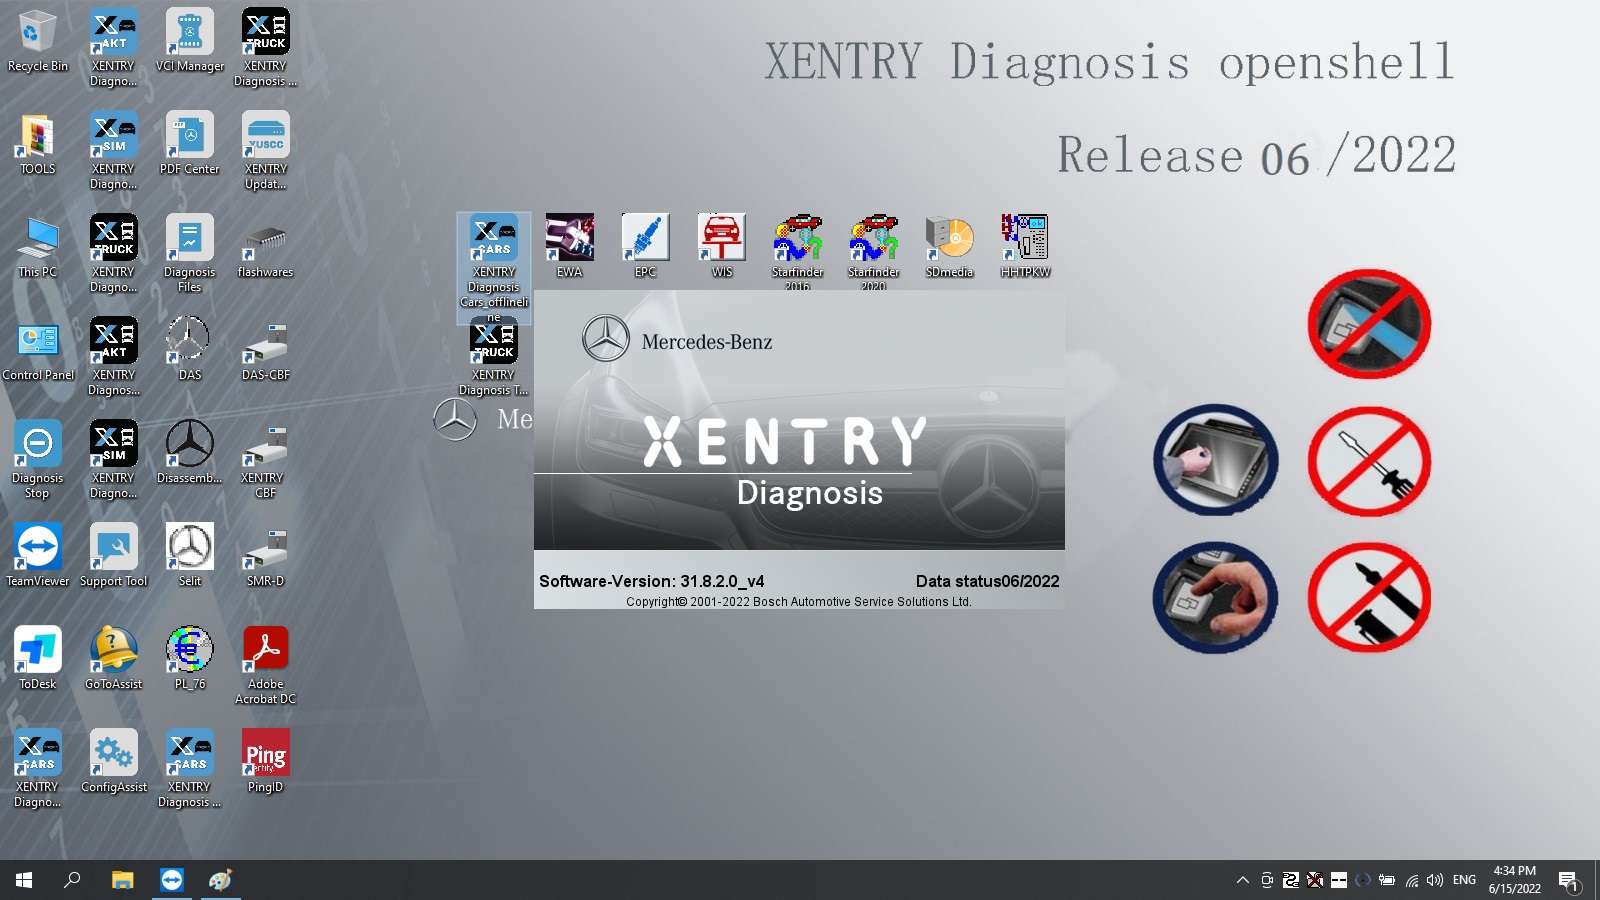This screenshot has width=1600, height=900.
Task: Open the XENTRY CBF shortcut
Action: (x=266, y=460)
